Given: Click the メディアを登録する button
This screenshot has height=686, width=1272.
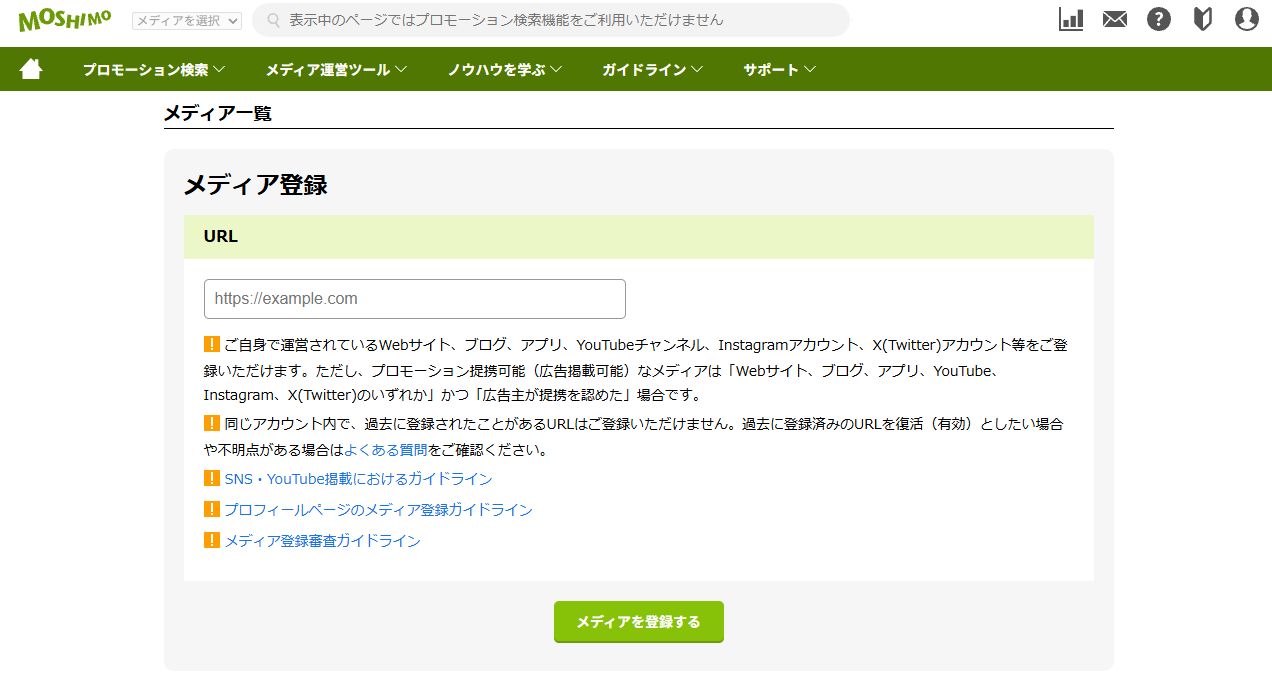Looking at the screenshot, I should [x=639, y=622].
